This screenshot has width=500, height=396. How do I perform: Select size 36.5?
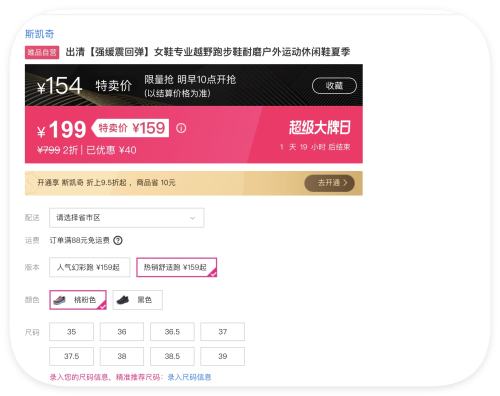click(172, 332)
